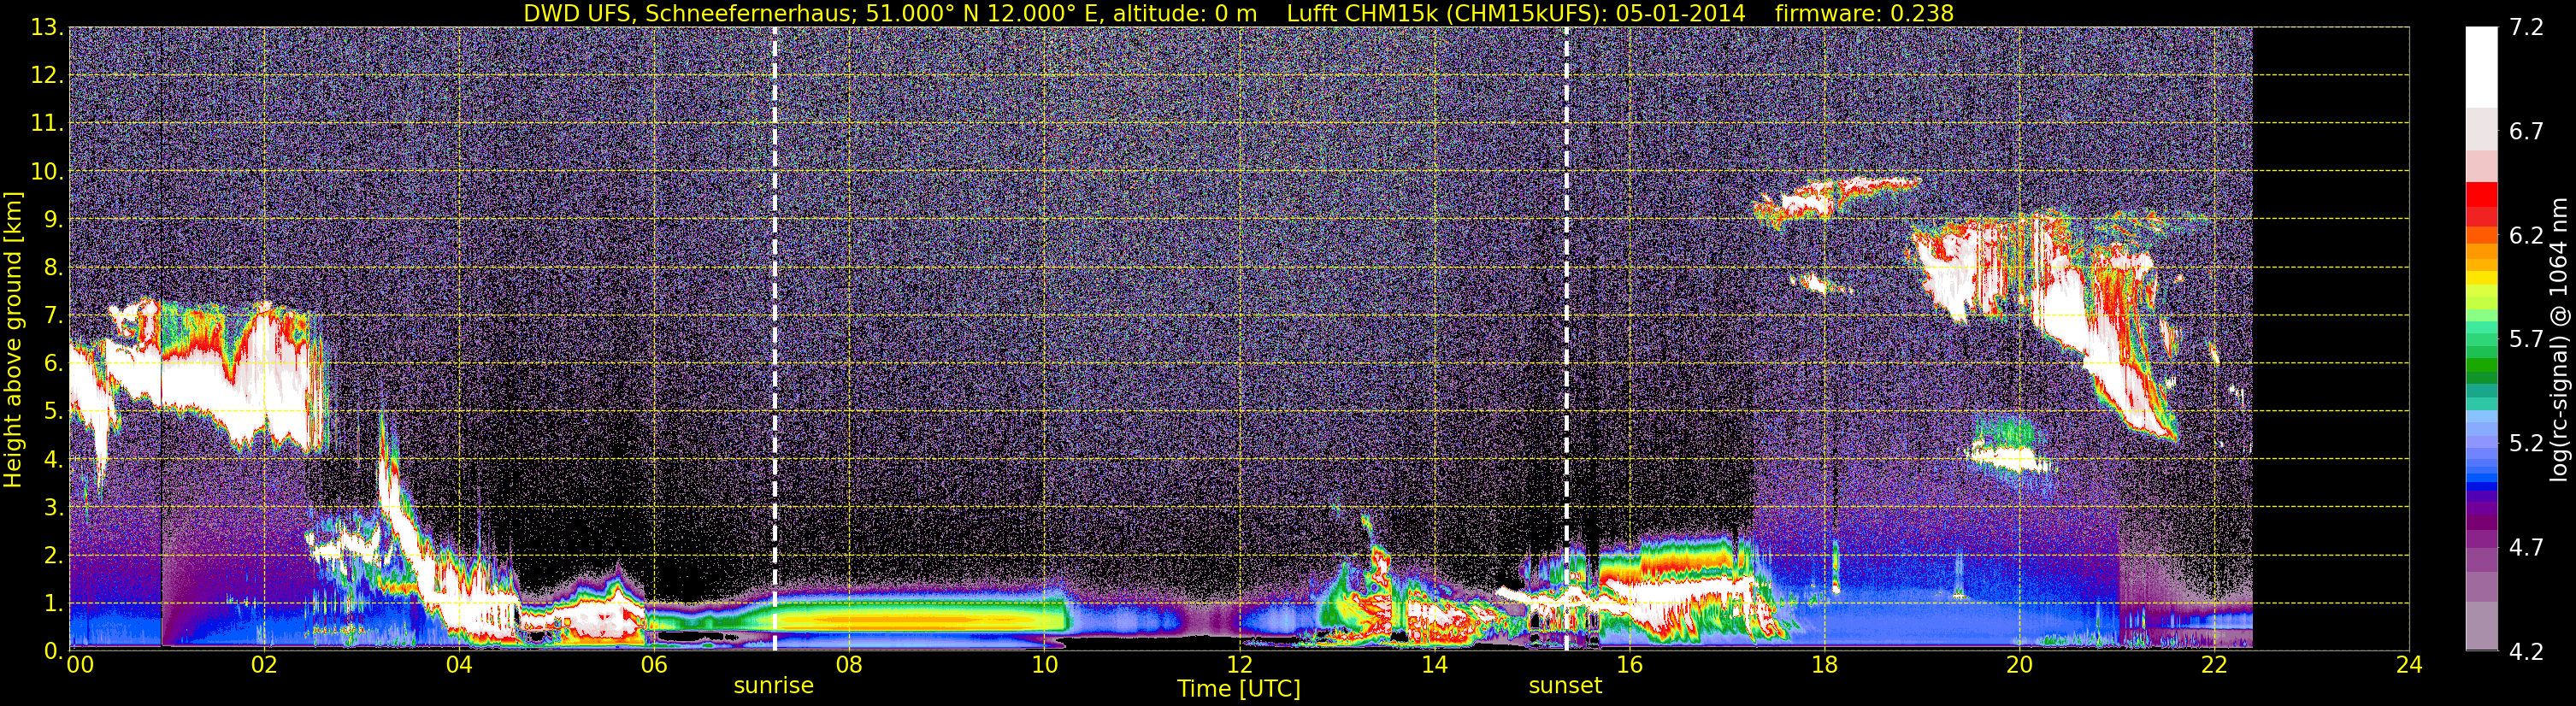Click the red band of the colorbar
This screenshot has width=2576, height=706.
point(2480,205)
